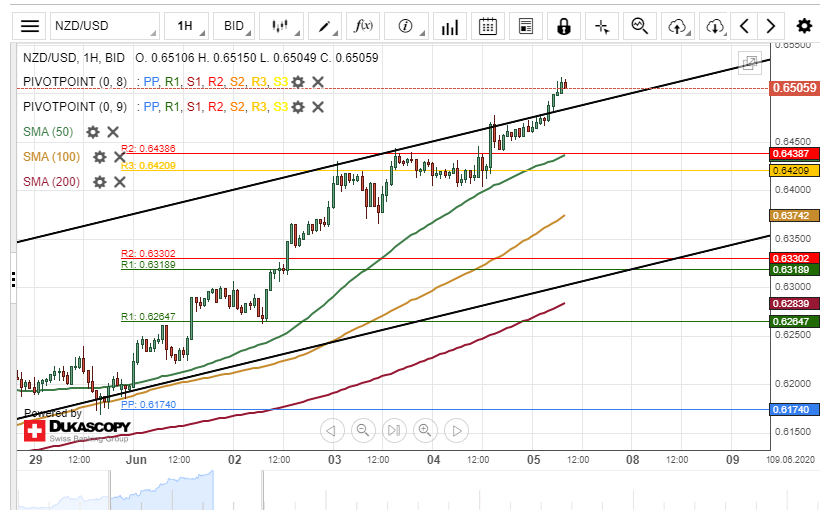The image size is (830, 518).
Task: Pop out chart with detach icon
Action: tap(750, 63)
